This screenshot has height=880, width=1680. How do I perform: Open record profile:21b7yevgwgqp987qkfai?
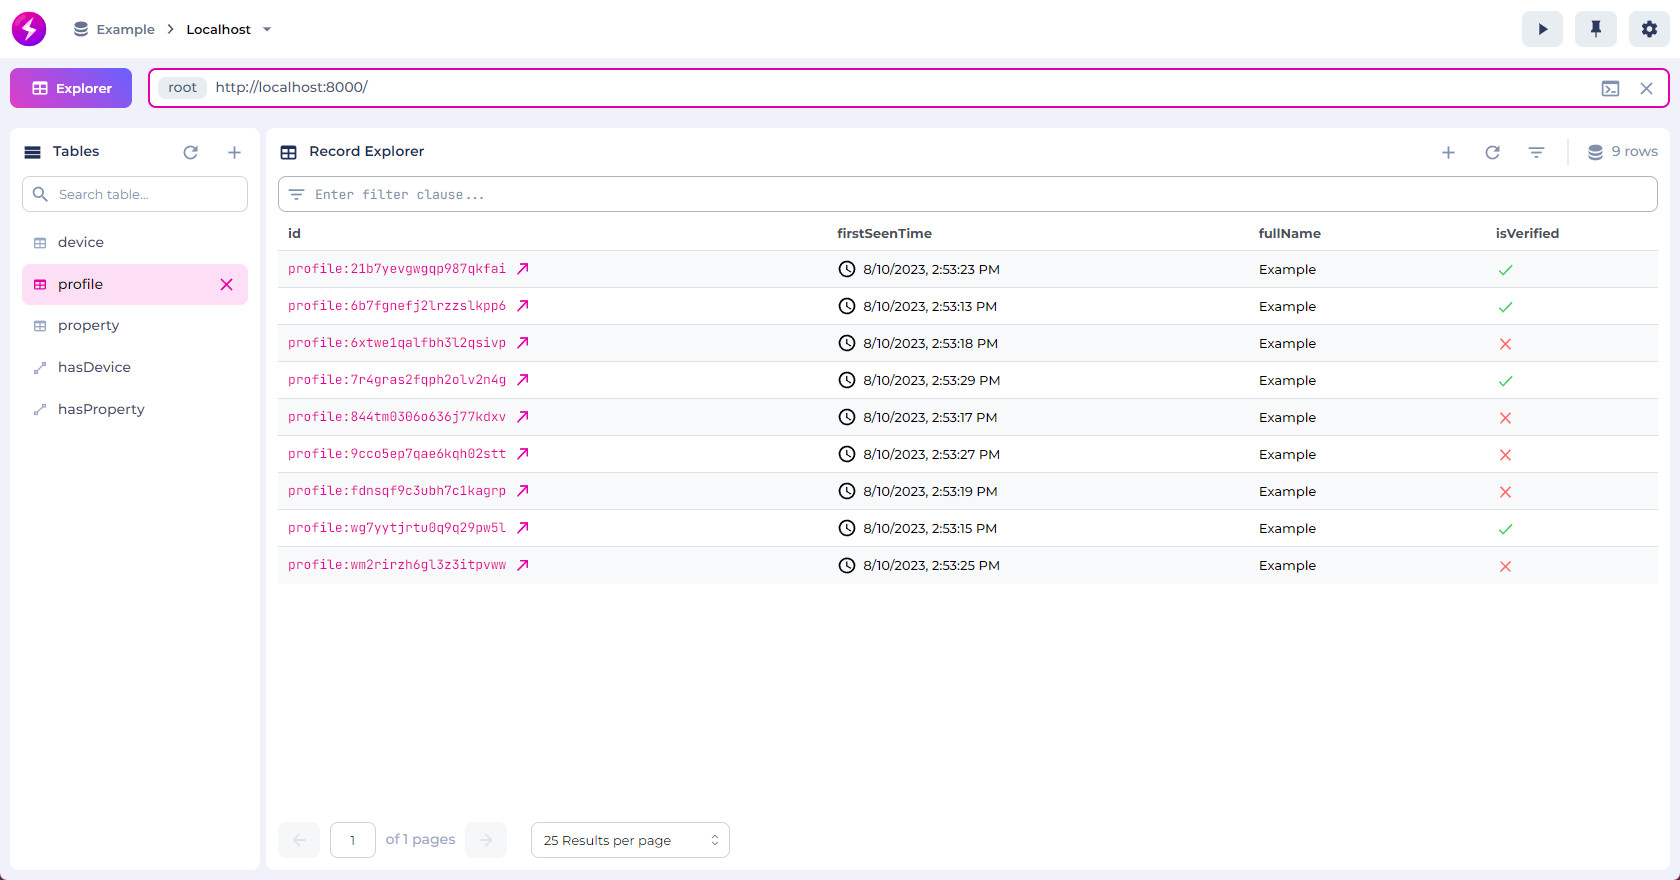point(397,269)
